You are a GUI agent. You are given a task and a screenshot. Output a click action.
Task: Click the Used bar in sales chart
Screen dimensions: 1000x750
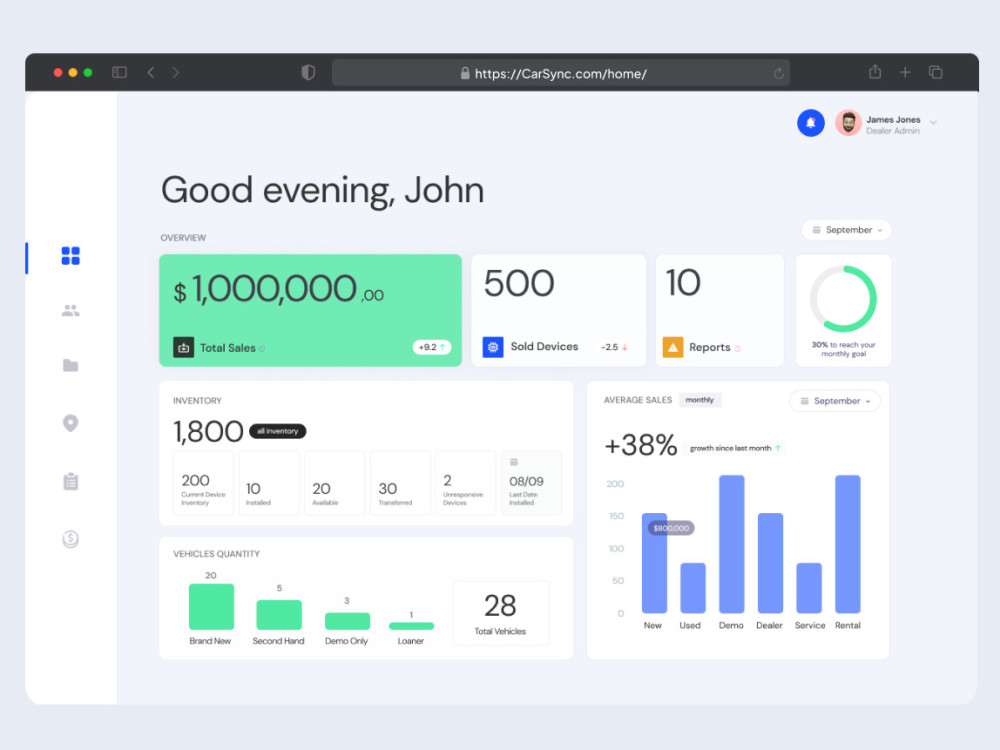tap(693, 588)
